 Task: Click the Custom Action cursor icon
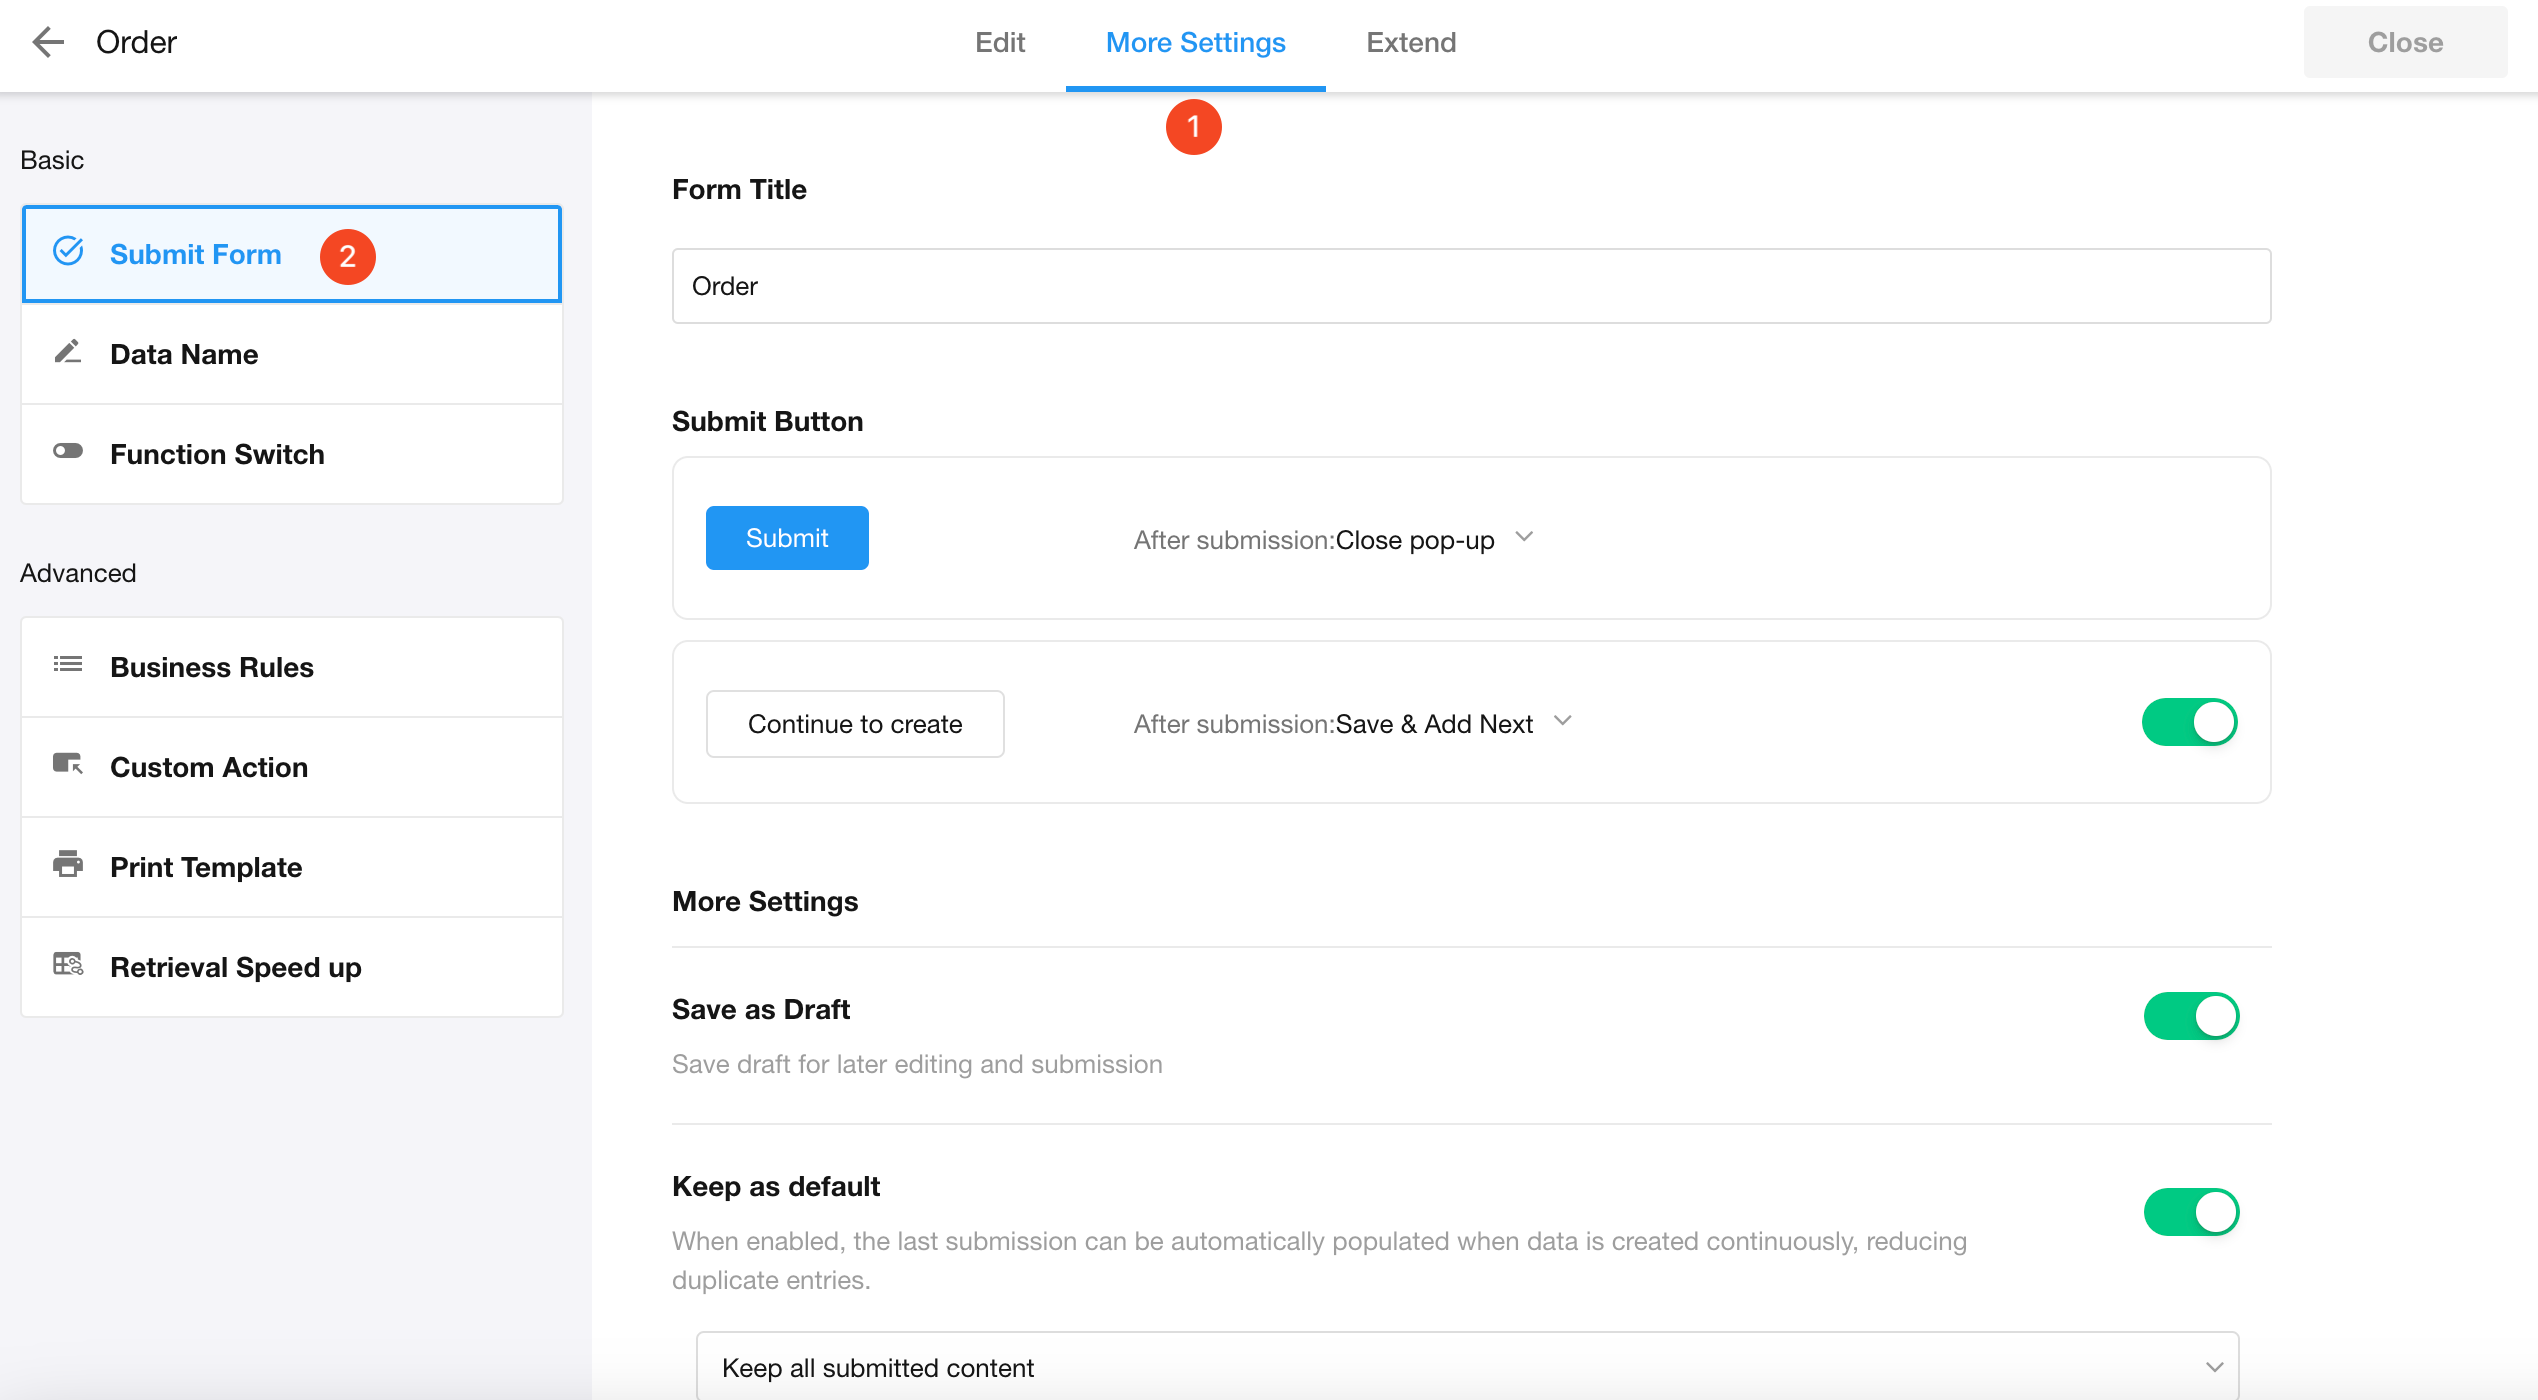(68, 765)
